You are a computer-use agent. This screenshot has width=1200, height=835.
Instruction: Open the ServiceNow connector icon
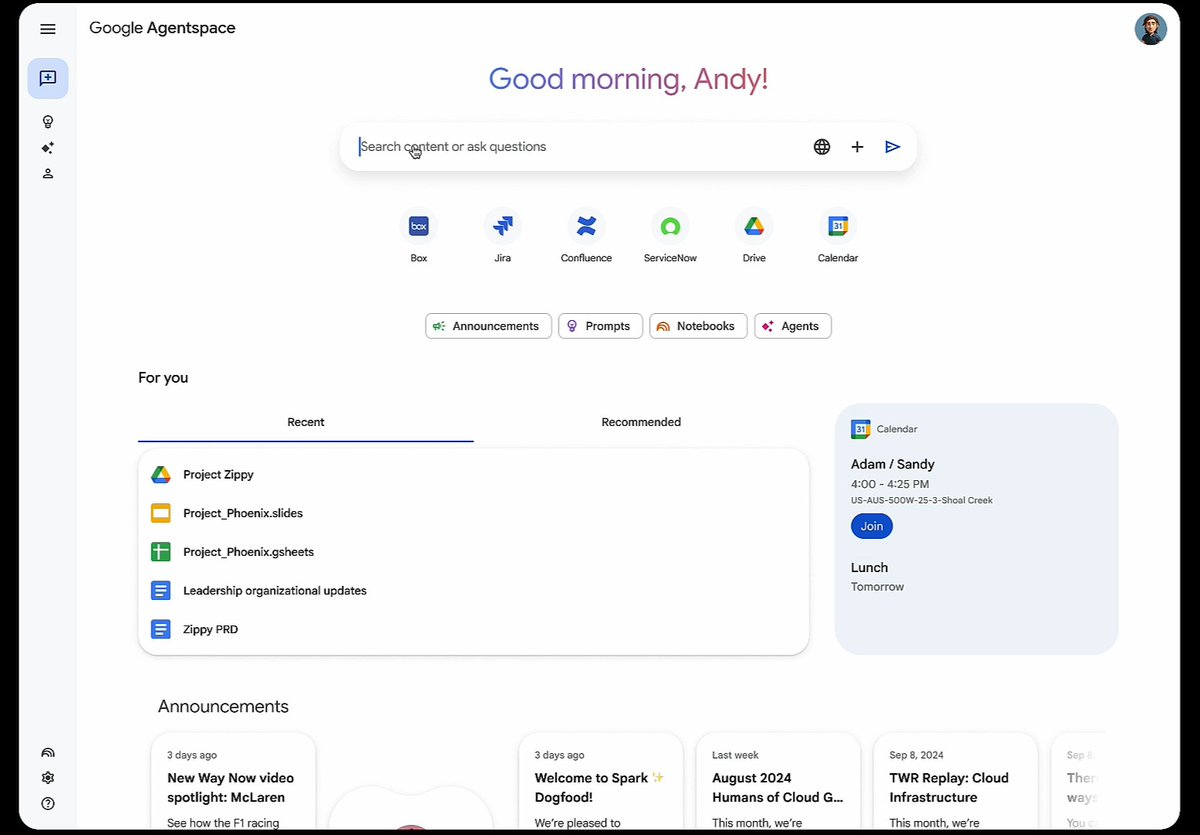pyautogui.click(x=670, y=227)
